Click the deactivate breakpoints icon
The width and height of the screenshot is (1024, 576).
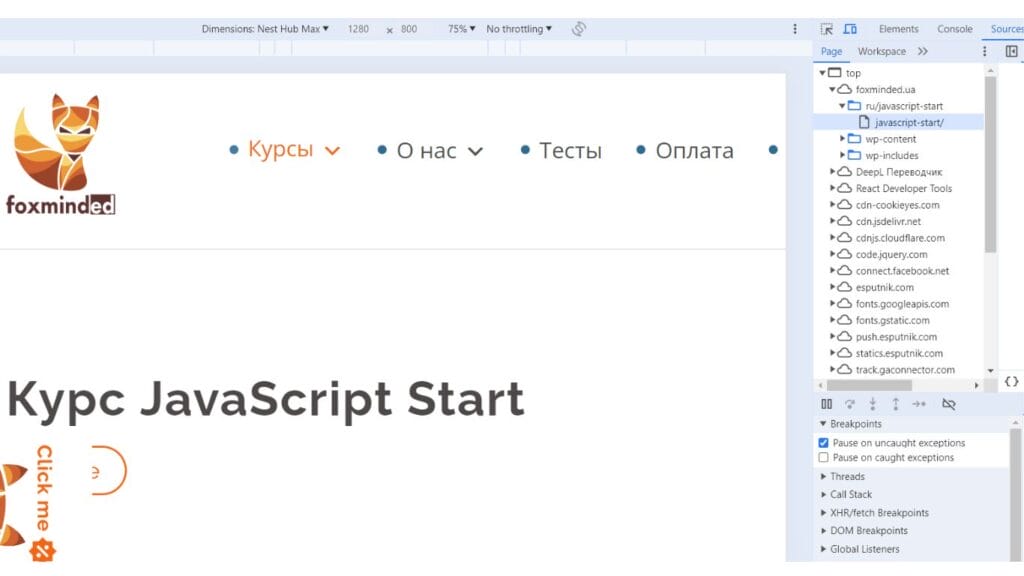point(949,404)
